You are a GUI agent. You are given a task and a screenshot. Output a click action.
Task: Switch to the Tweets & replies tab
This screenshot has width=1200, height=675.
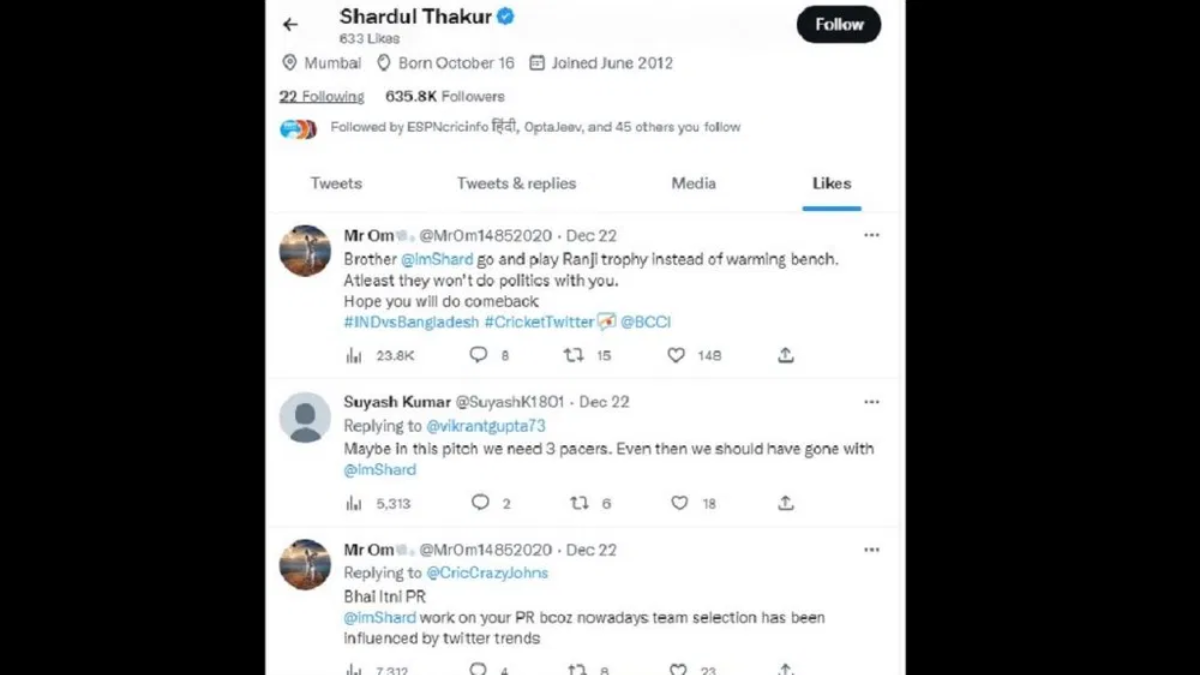517,183
